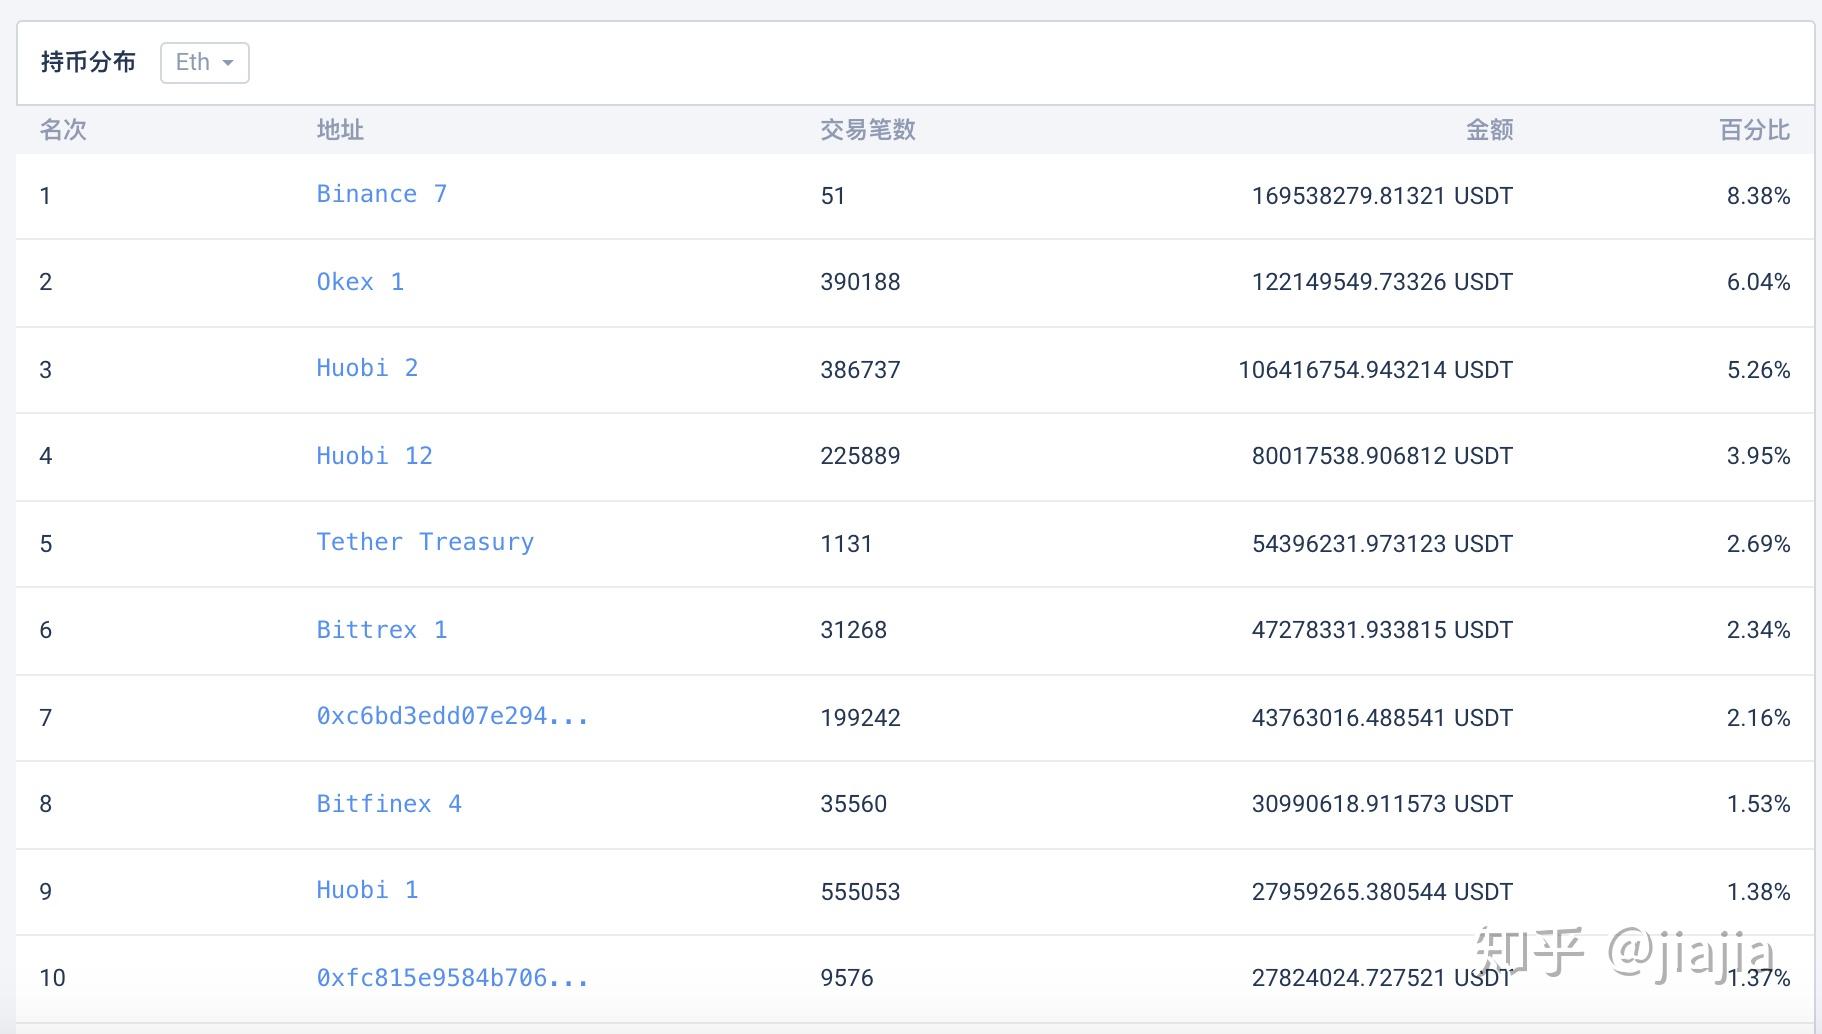The image size is (1822, 1034).
Task: Click the 1.53% percentage value
Action: pos(1758,804)
